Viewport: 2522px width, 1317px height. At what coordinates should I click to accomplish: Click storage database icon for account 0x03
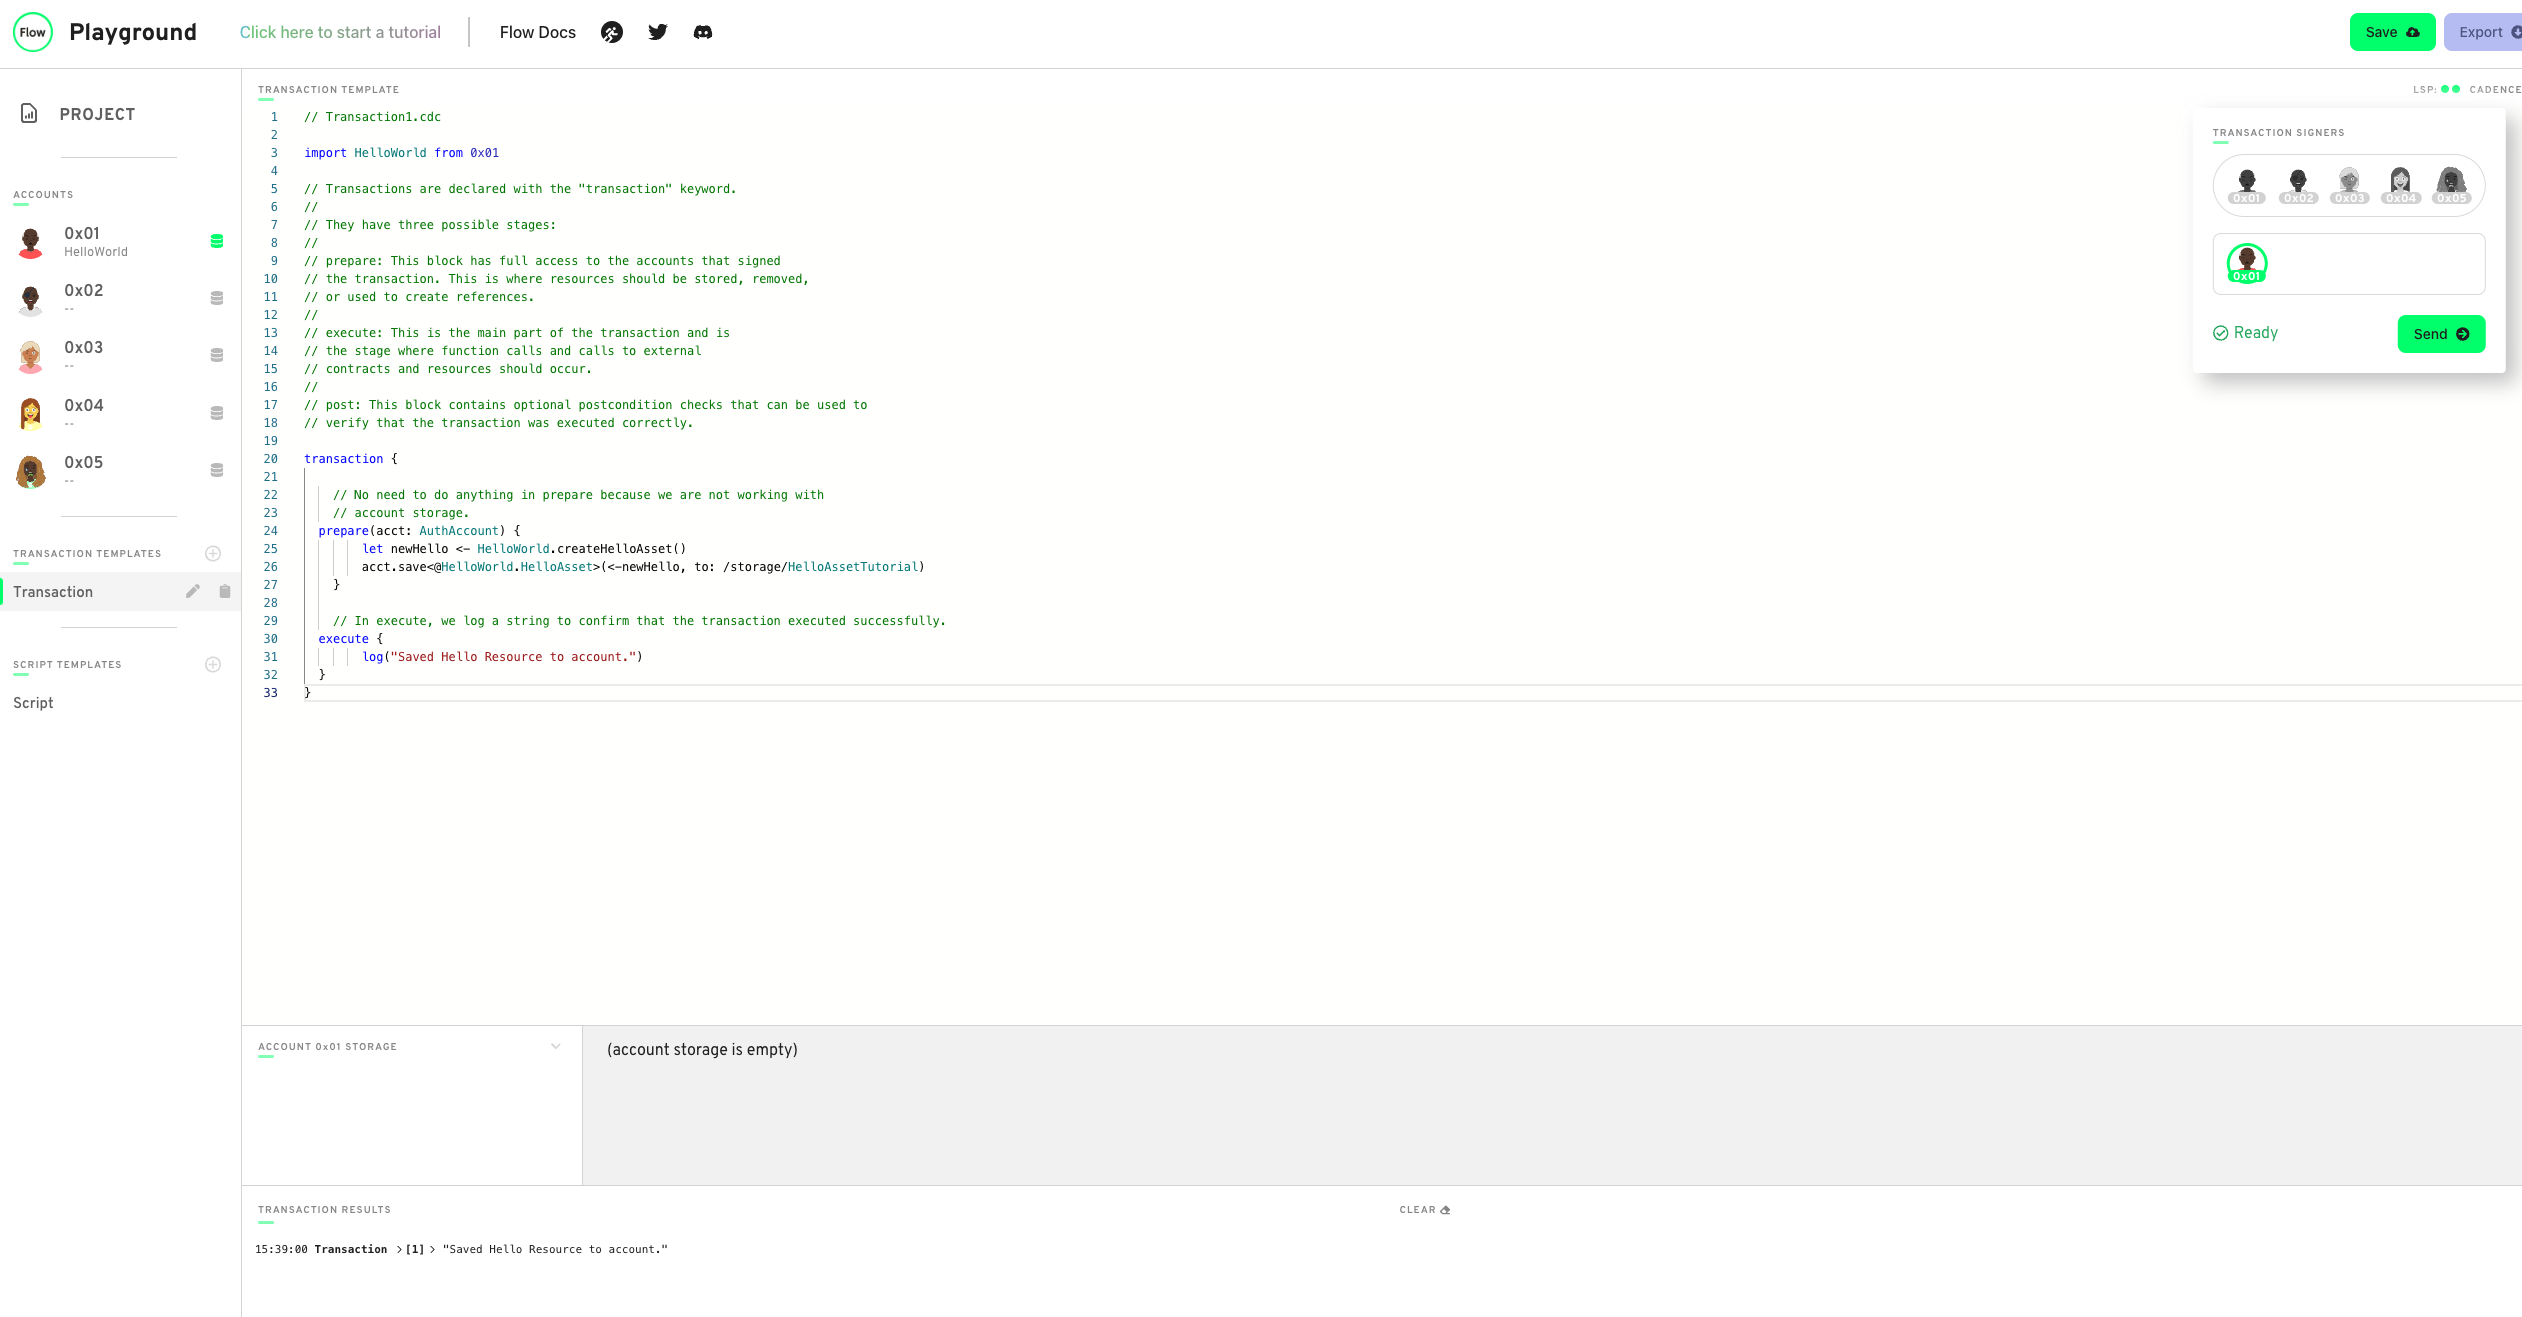pos(217,355)
